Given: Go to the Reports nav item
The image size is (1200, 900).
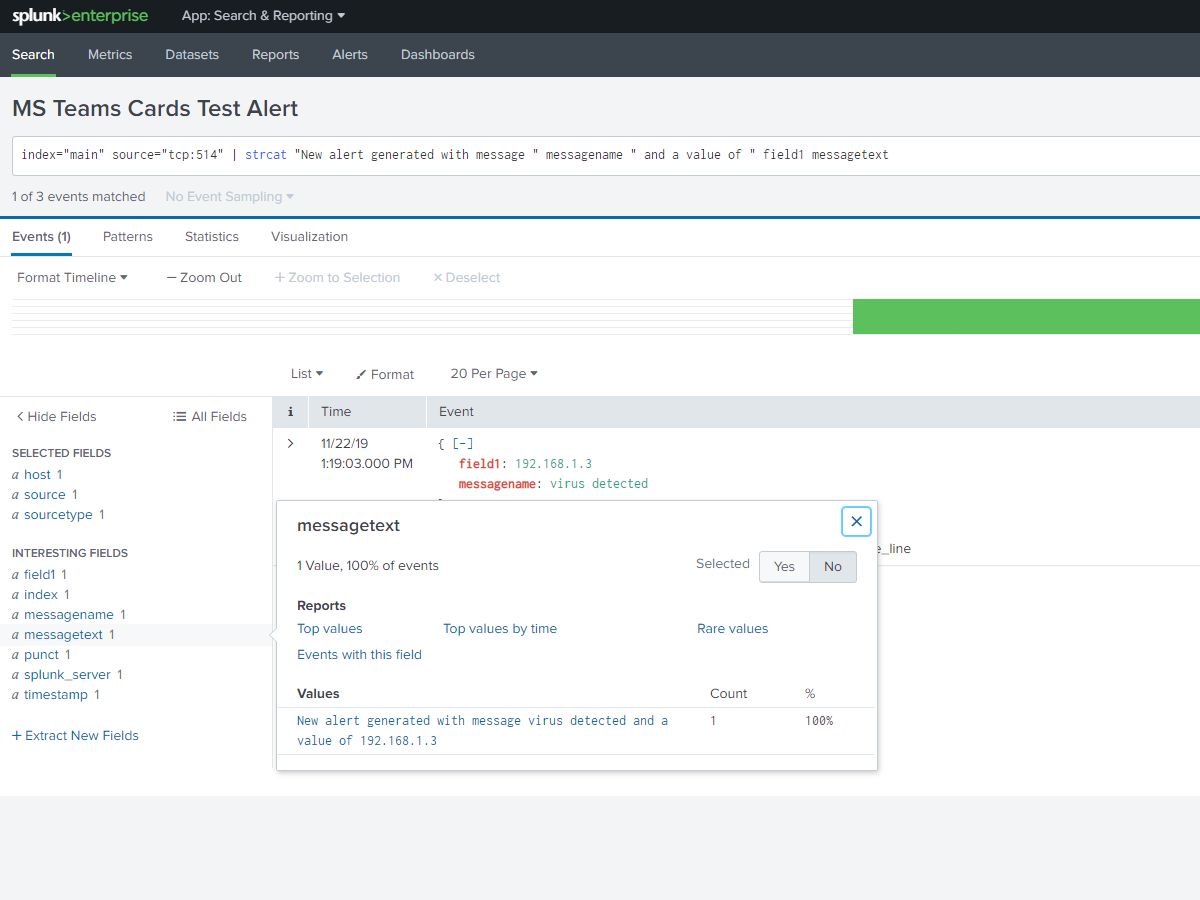Looking at the screenshot, I should pos(275,55).
